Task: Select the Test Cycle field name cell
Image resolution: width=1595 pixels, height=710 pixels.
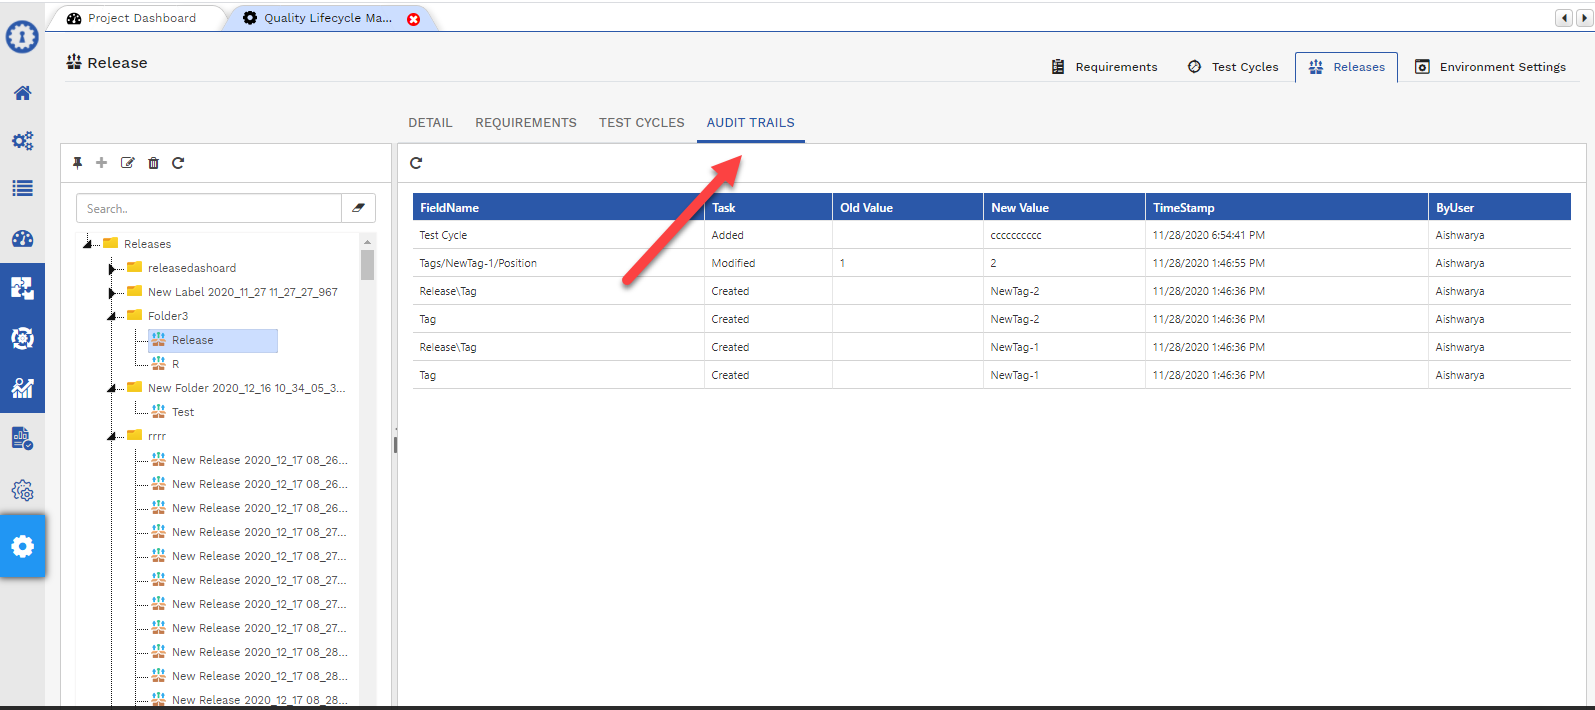Action: coord(558,235)
